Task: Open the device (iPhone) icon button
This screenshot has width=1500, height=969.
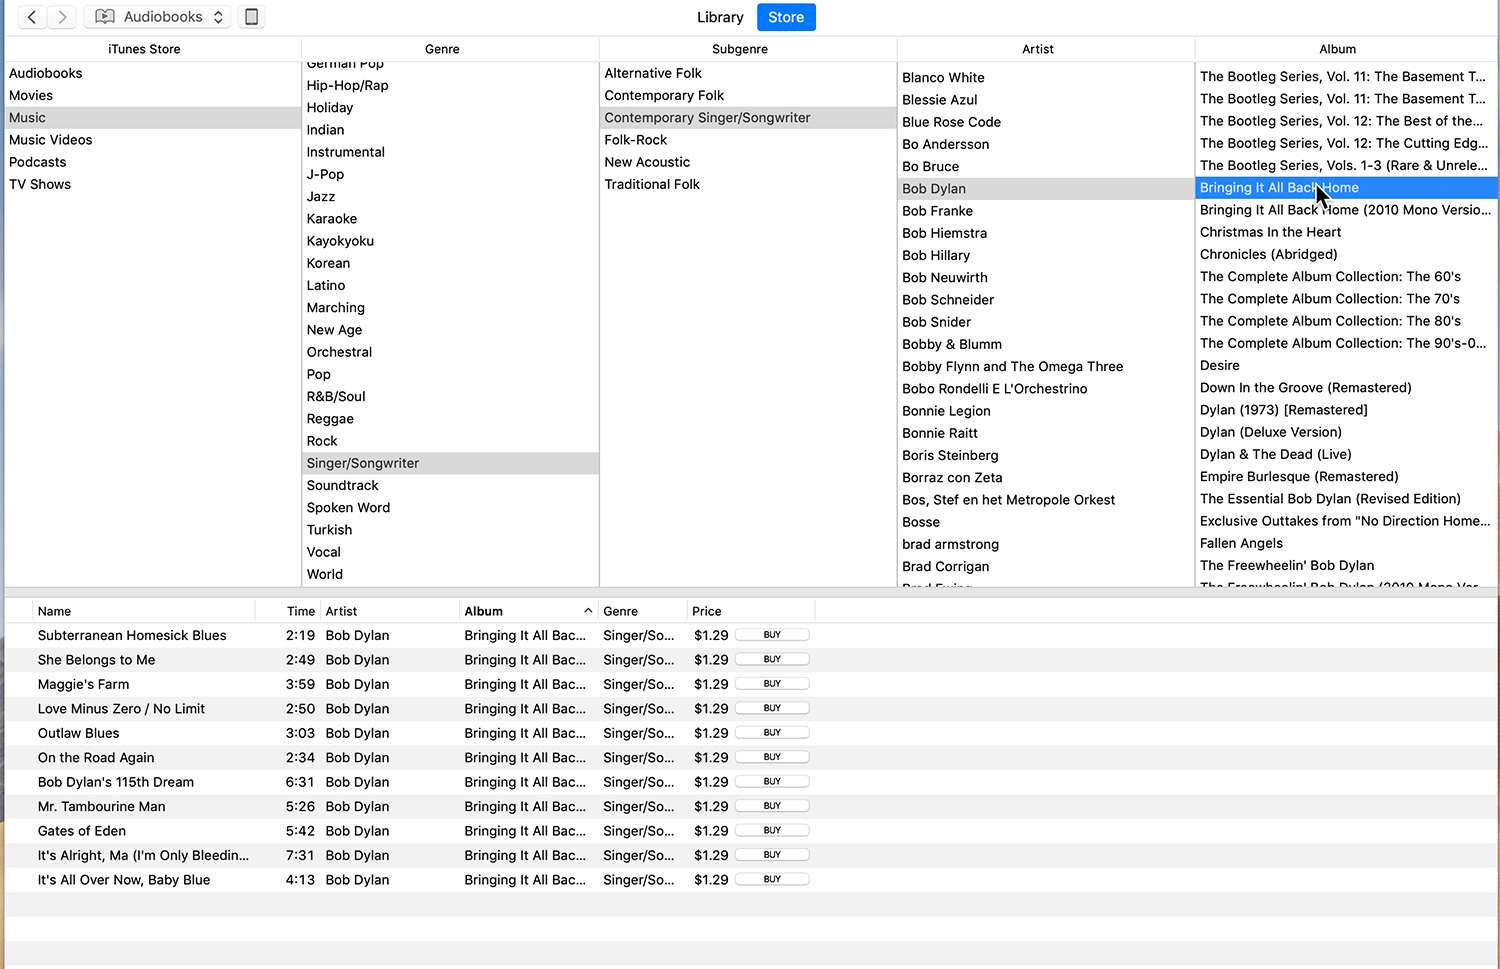Action: (x=252, y=17)
